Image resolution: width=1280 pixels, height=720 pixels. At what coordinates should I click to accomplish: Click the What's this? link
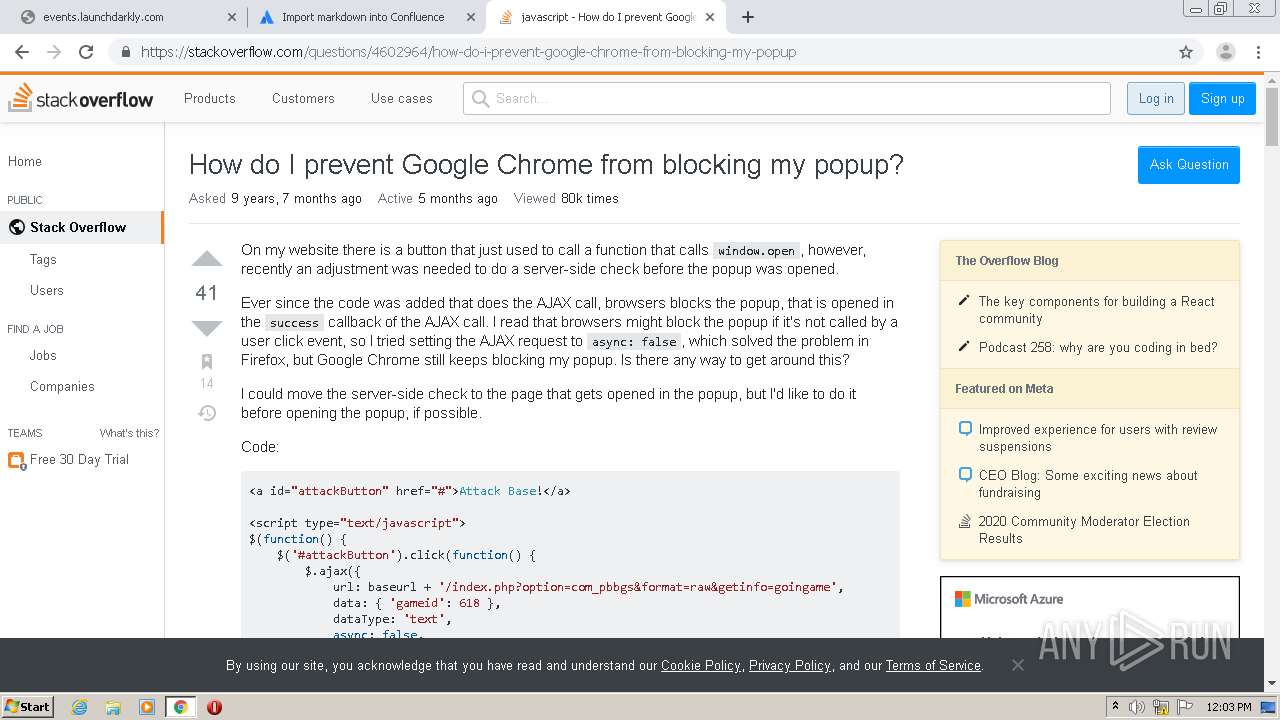tap(129, 433)
